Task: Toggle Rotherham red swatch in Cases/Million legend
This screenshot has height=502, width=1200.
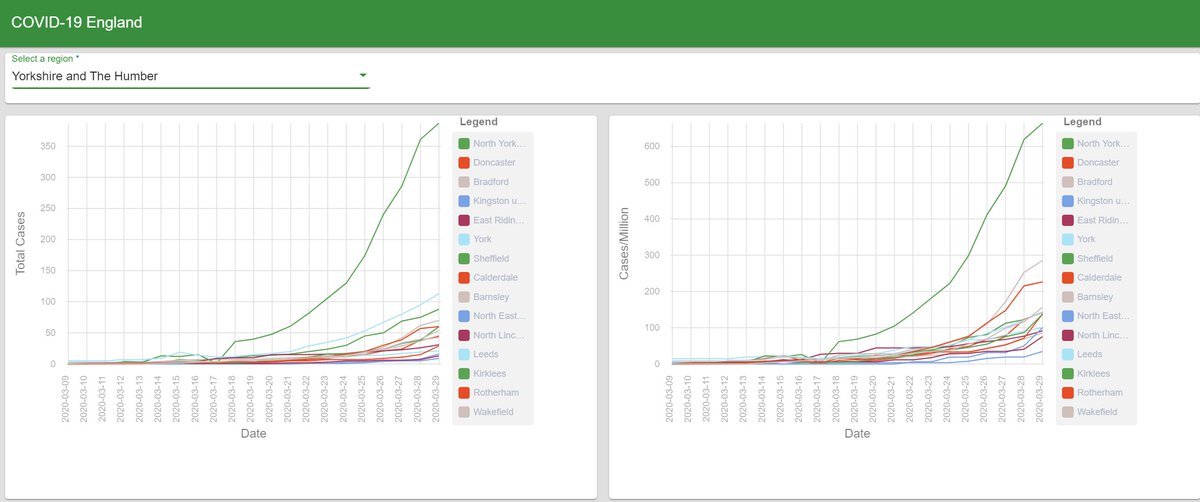Action: click(1070, 392)
